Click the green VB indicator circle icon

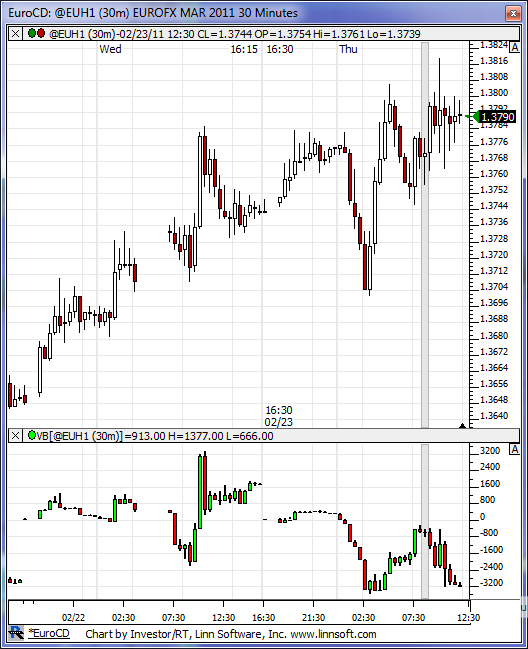[x=32, y=435]
